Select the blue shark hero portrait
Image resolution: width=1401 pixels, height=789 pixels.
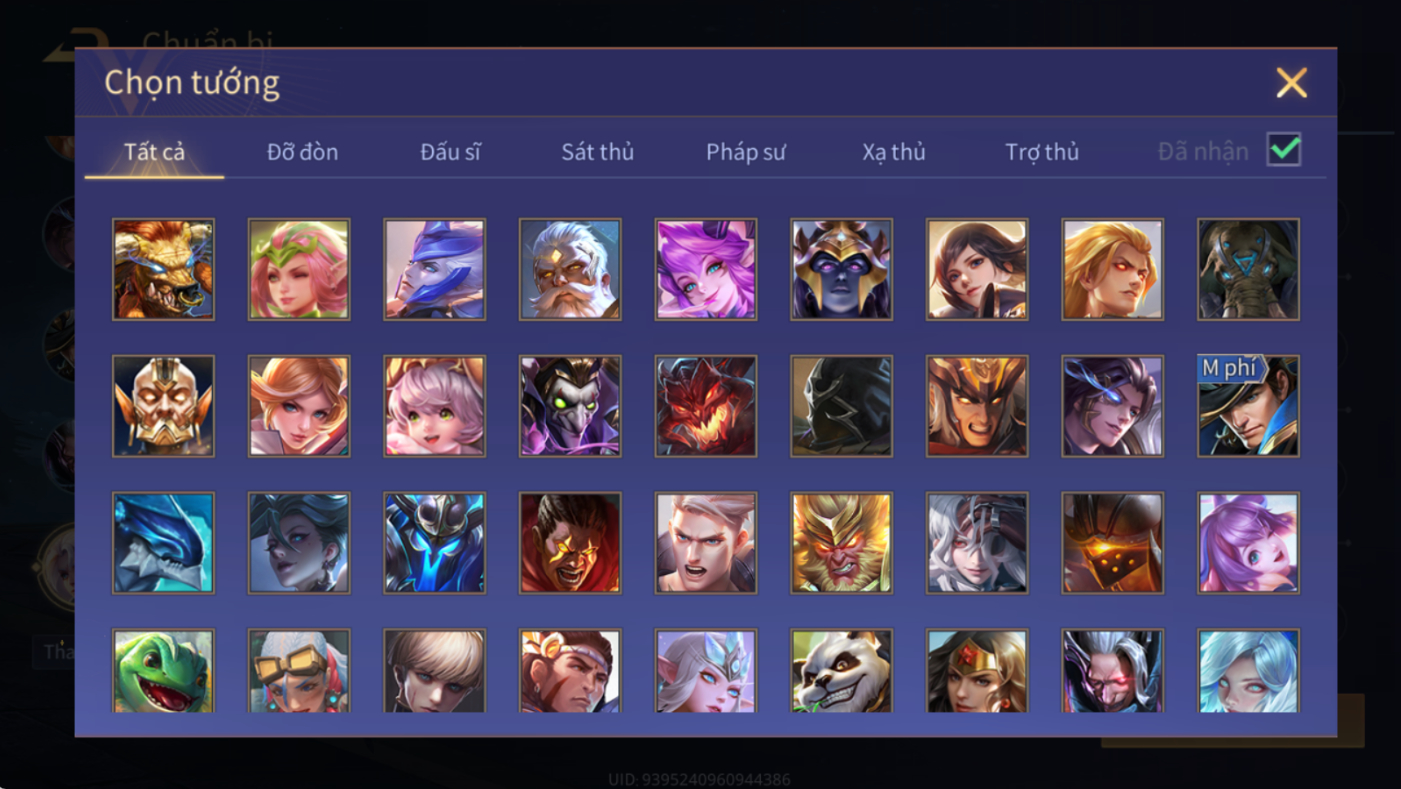coord(163,543)
